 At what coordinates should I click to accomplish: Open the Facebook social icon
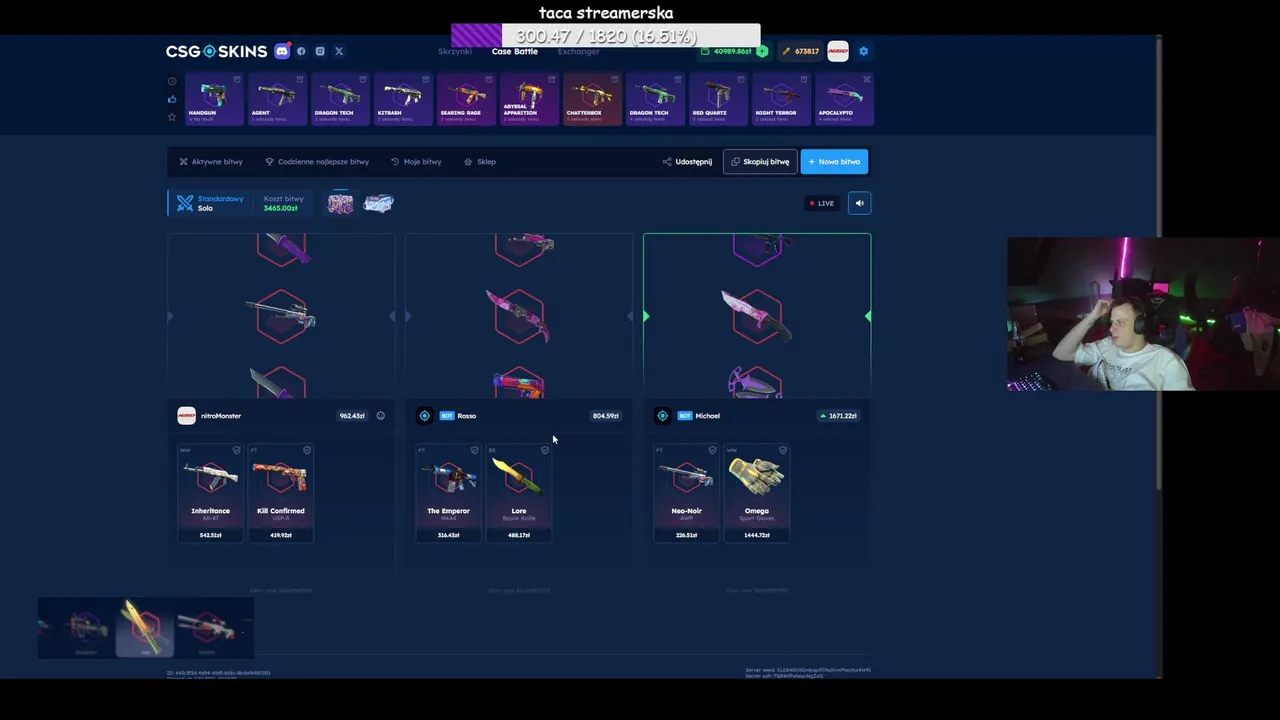click(x=301, y=51)
